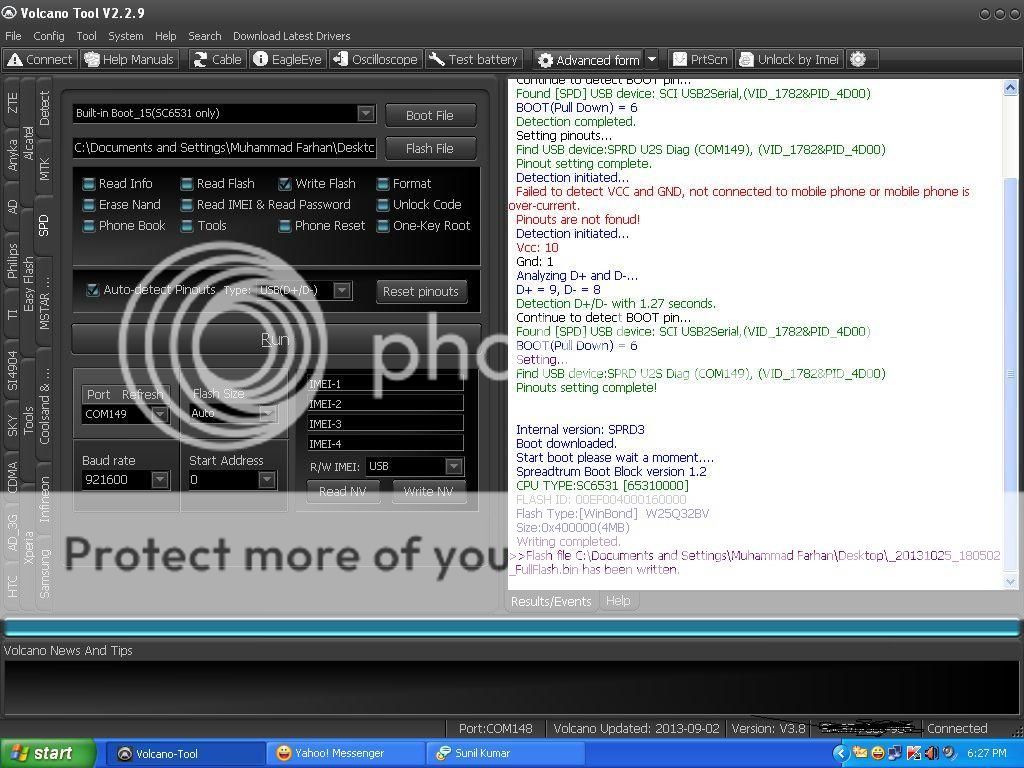Click the Connect toolbar icon
This screenshot has width=1024, height=768.
click(x=40, y=60)
